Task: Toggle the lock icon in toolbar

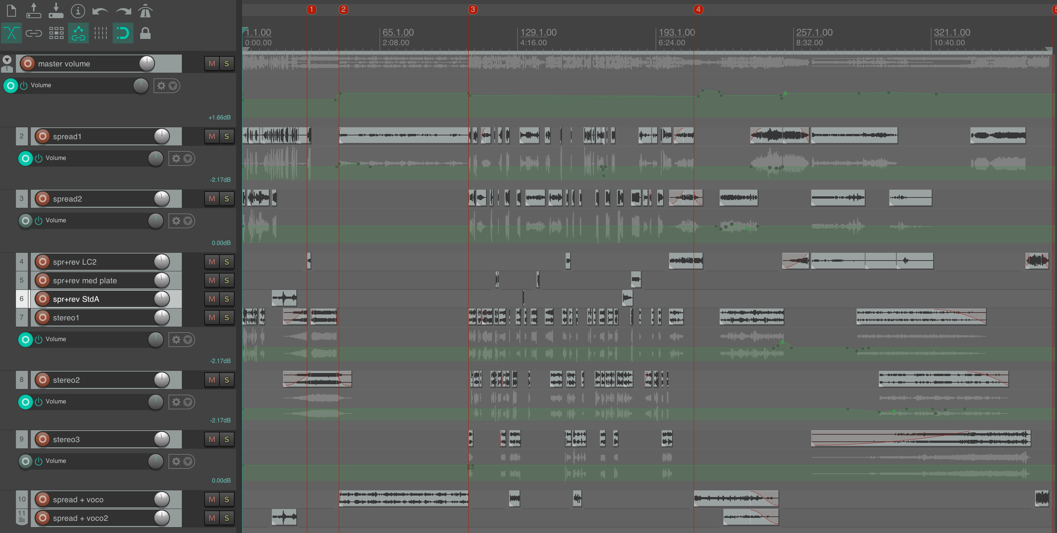Action: point(145,33)
